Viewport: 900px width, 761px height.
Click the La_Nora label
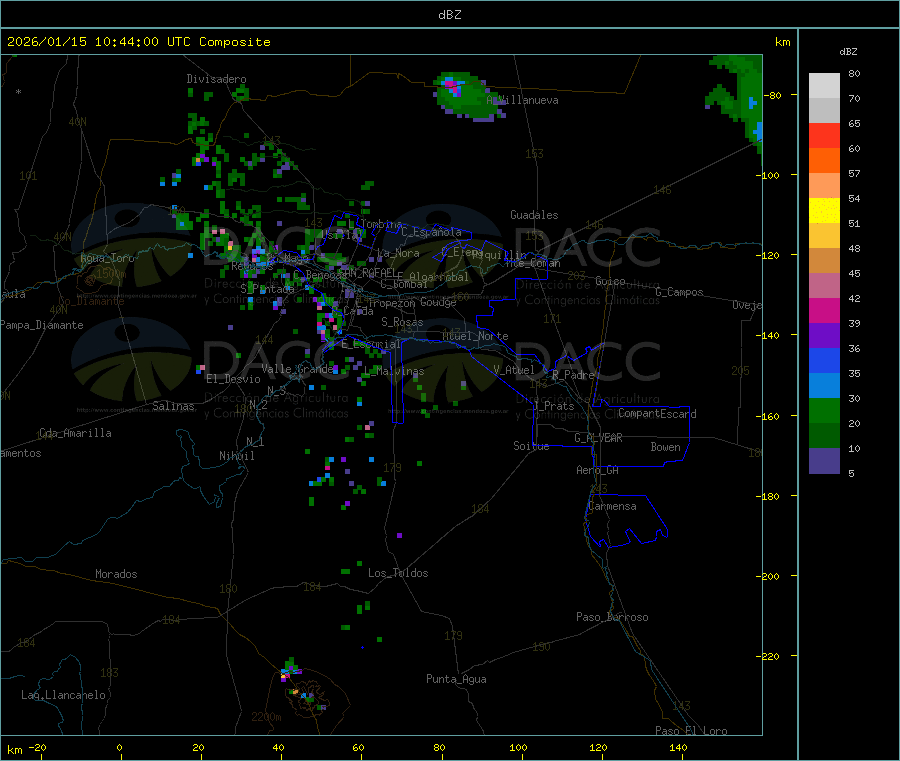(398, 253)
